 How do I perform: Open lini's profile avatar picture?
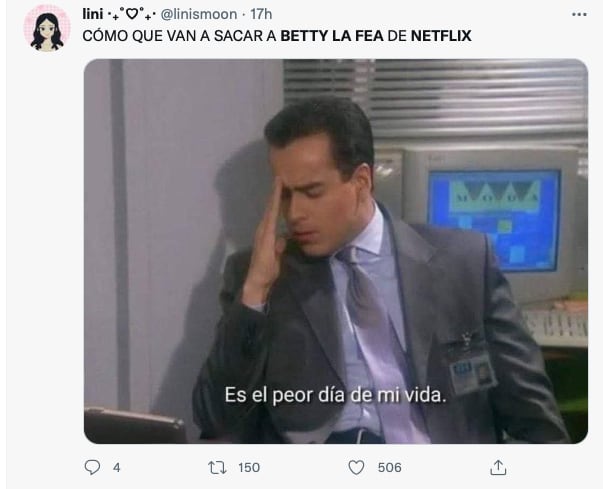[x=47, y=29]
